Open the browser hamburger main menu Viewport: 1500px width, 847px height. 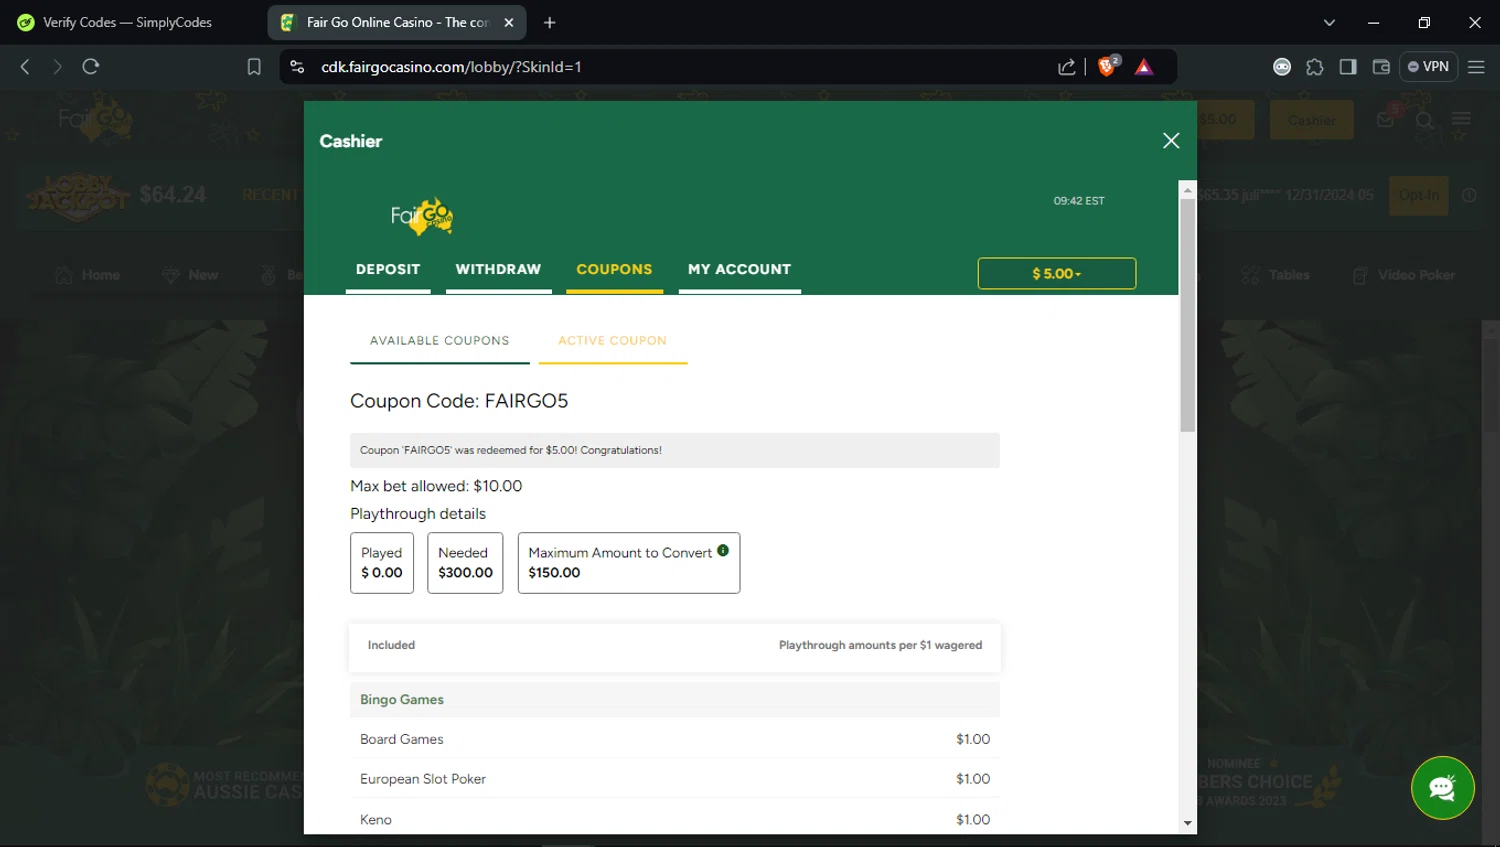coord(1476,67)
